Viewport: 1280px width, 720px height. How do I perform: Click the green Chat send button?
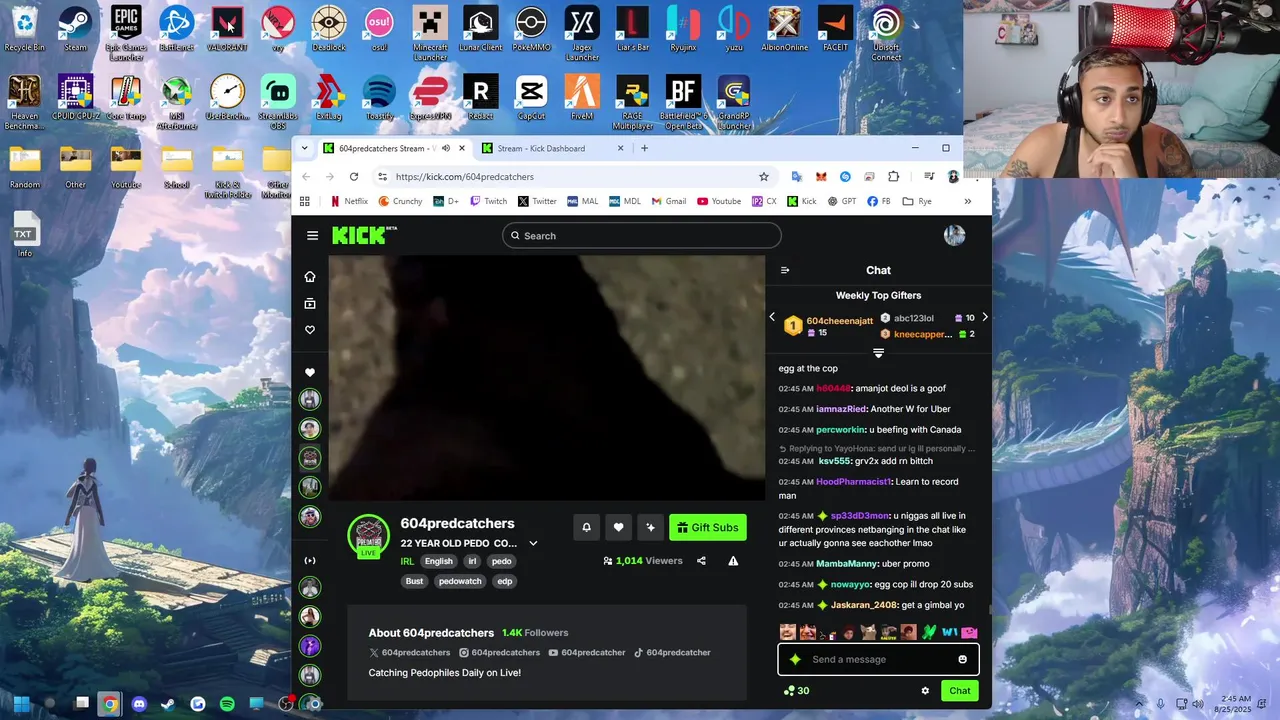click(960, 691)
